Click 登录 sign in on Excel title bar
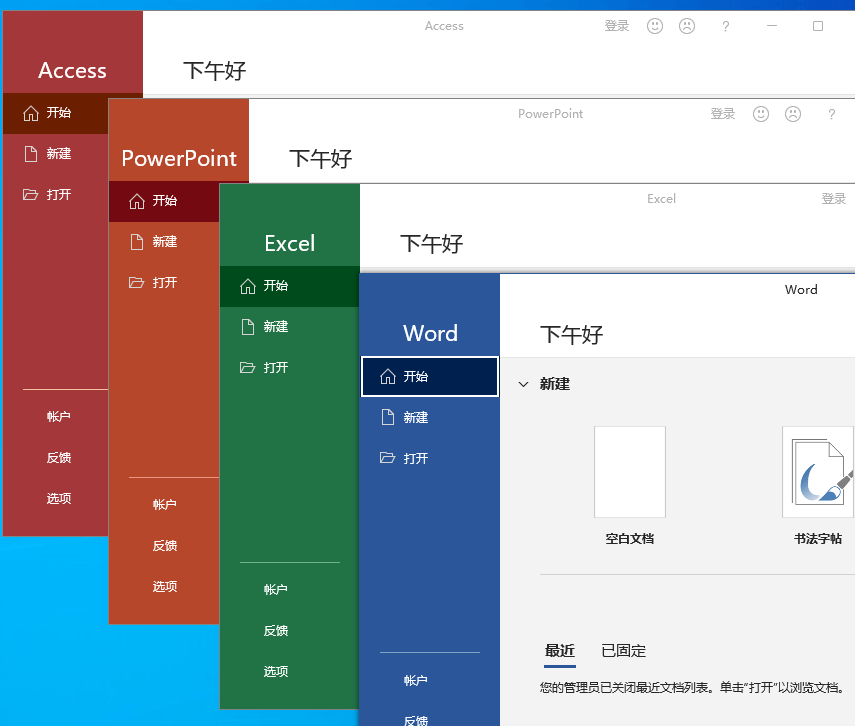 point(834,198)
